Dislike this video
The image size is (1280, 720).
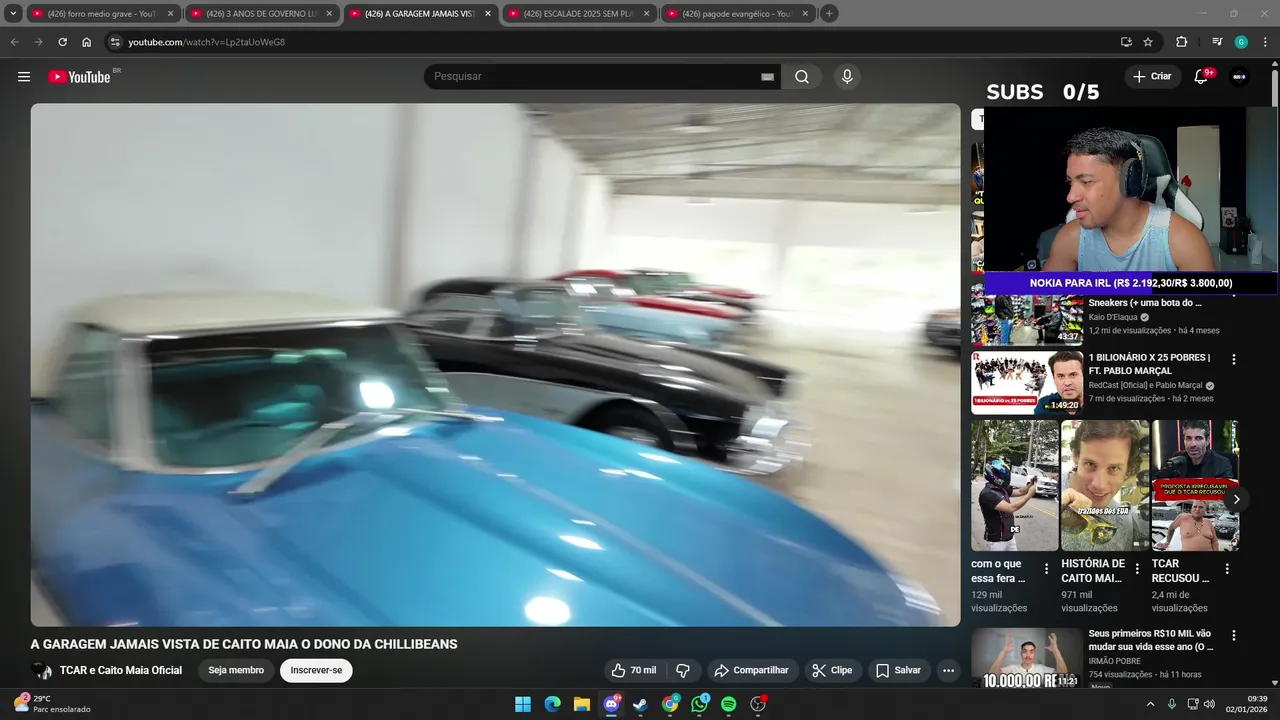[x=683, y=670]
